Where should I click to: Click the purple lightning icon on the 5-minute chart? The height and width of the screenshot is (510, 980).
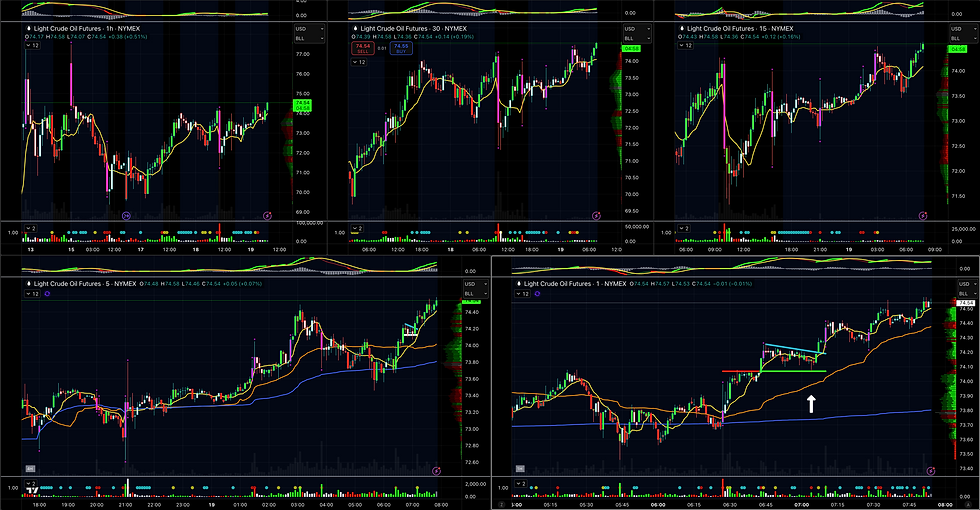pos(436,471)
